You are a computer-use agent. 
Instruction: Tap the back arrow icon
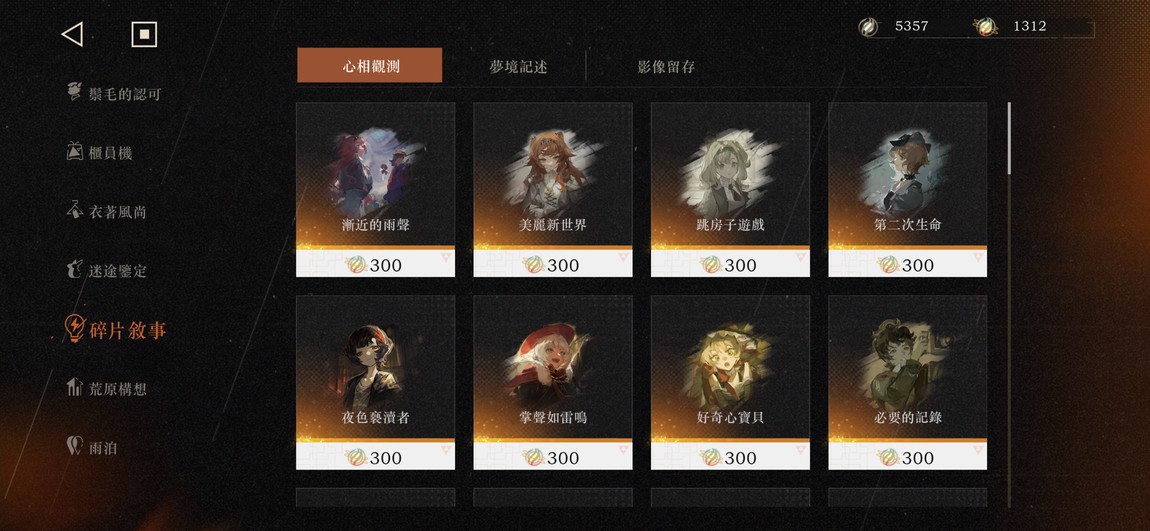[x=72, y=34]
